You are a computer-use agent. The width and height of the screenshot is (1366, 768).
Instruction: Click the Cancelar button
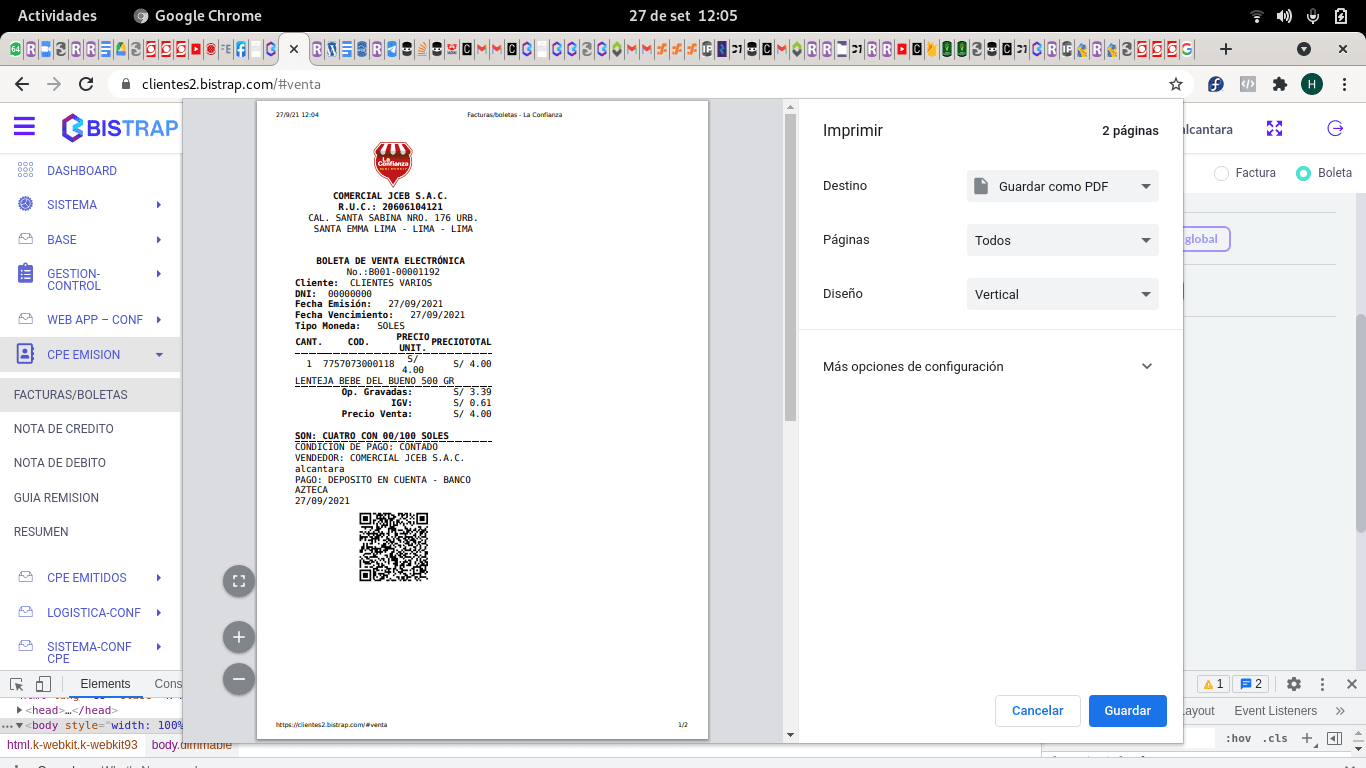(1037, 711)
